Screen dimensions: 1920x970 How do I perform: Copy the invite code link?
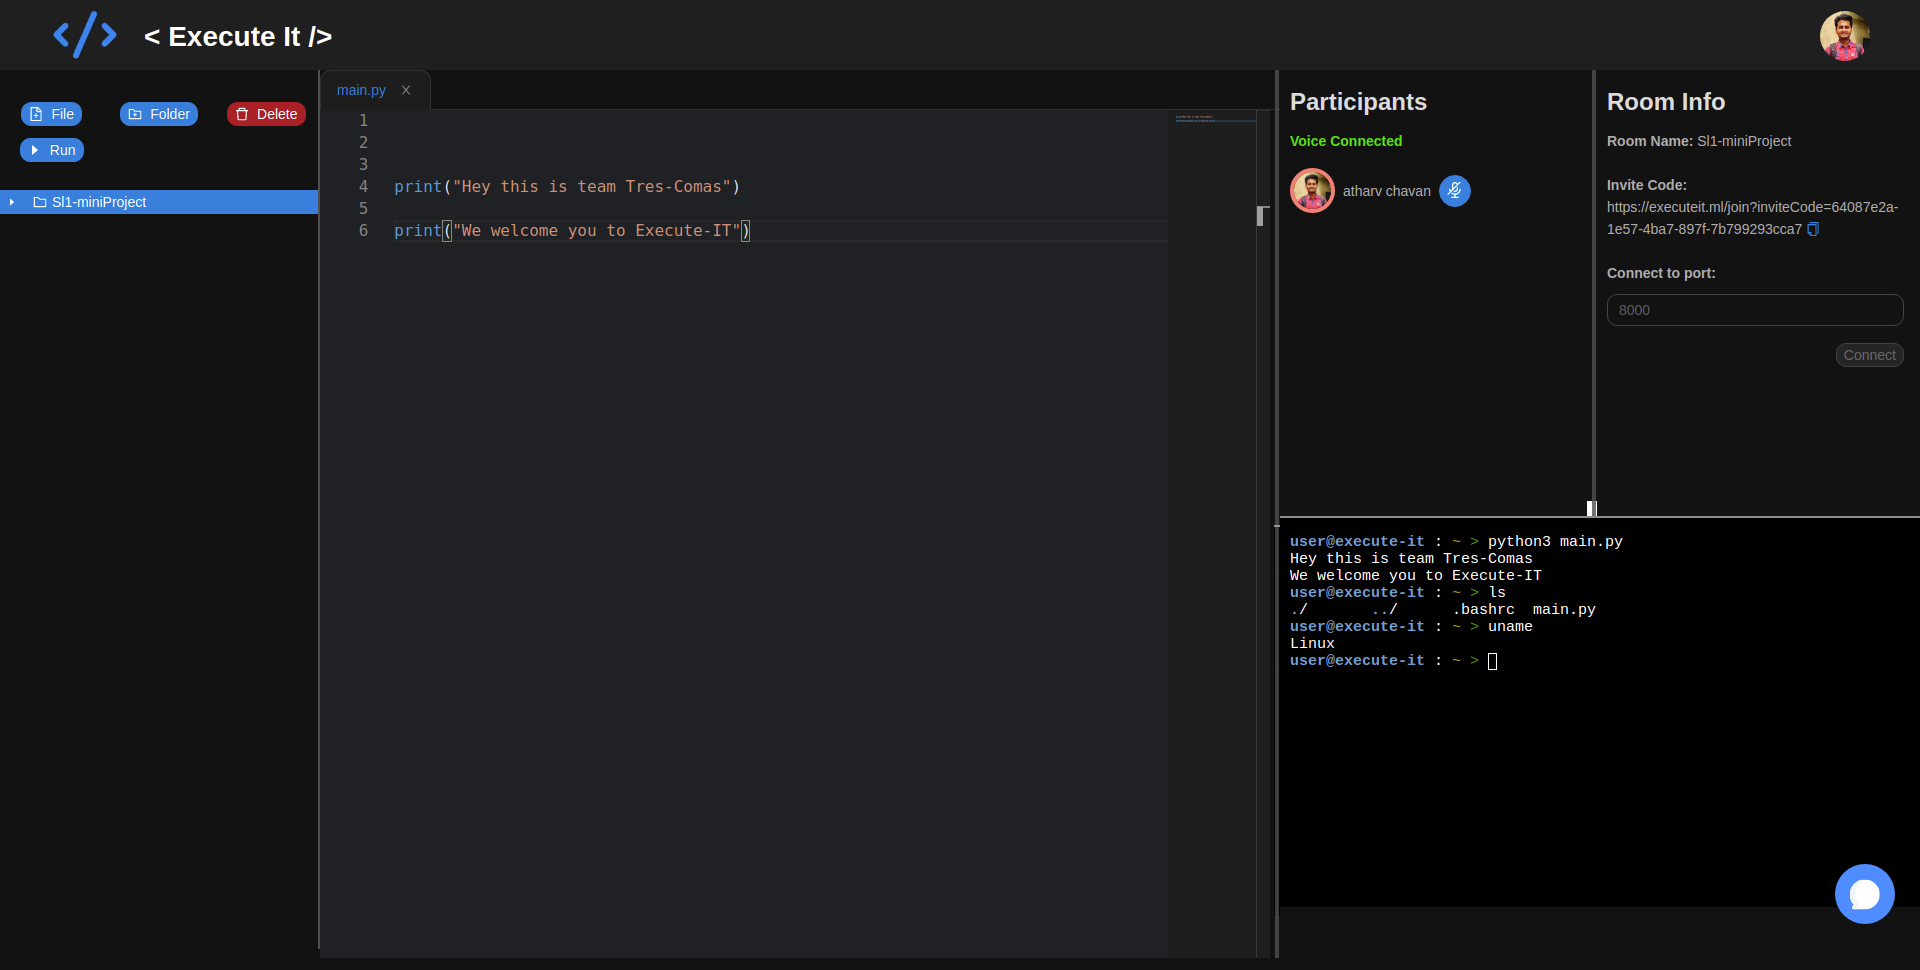(x=1813, y=229)
